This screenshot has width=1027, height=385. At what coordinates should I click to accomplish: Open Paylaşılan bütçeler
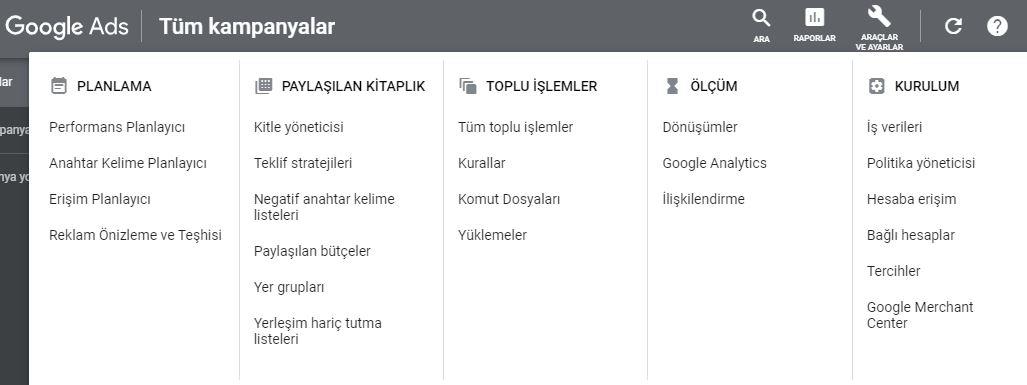coord(312,251)
